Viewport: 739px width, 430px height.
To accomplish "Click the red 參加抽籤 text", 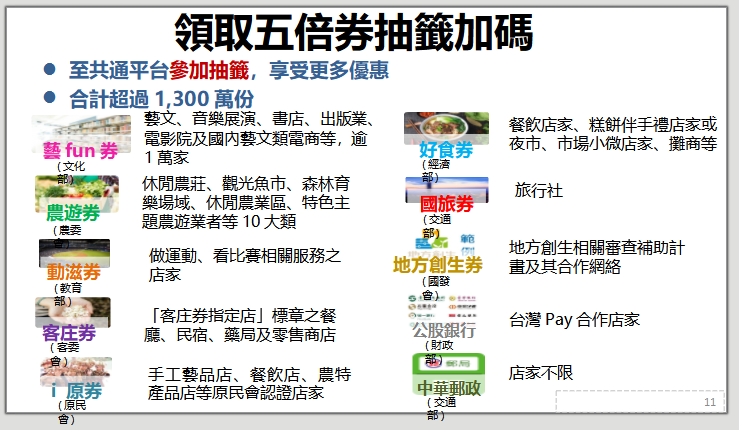I will pos(208,71).
